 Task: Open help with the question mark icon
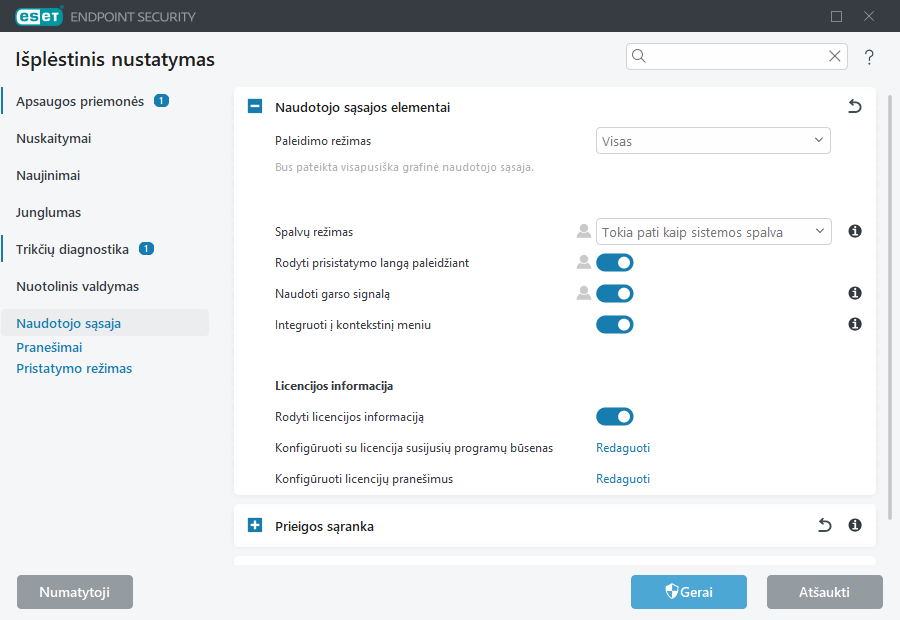tap(869, 57)
